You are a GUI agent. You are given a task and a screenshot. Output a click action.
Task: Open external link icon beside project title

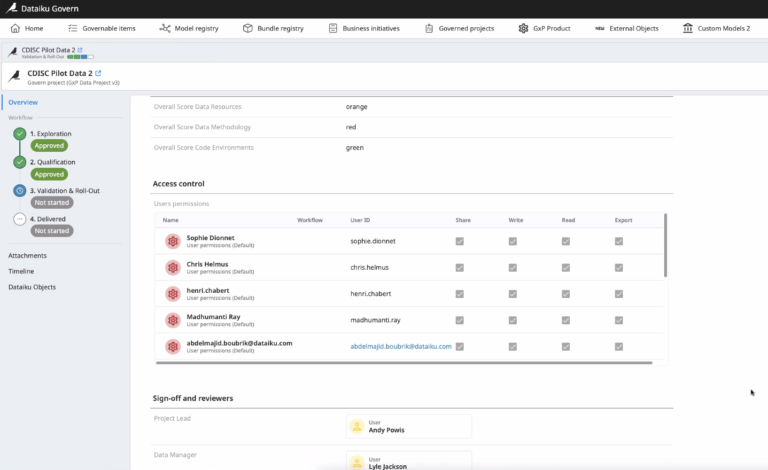tap(98, 73)
